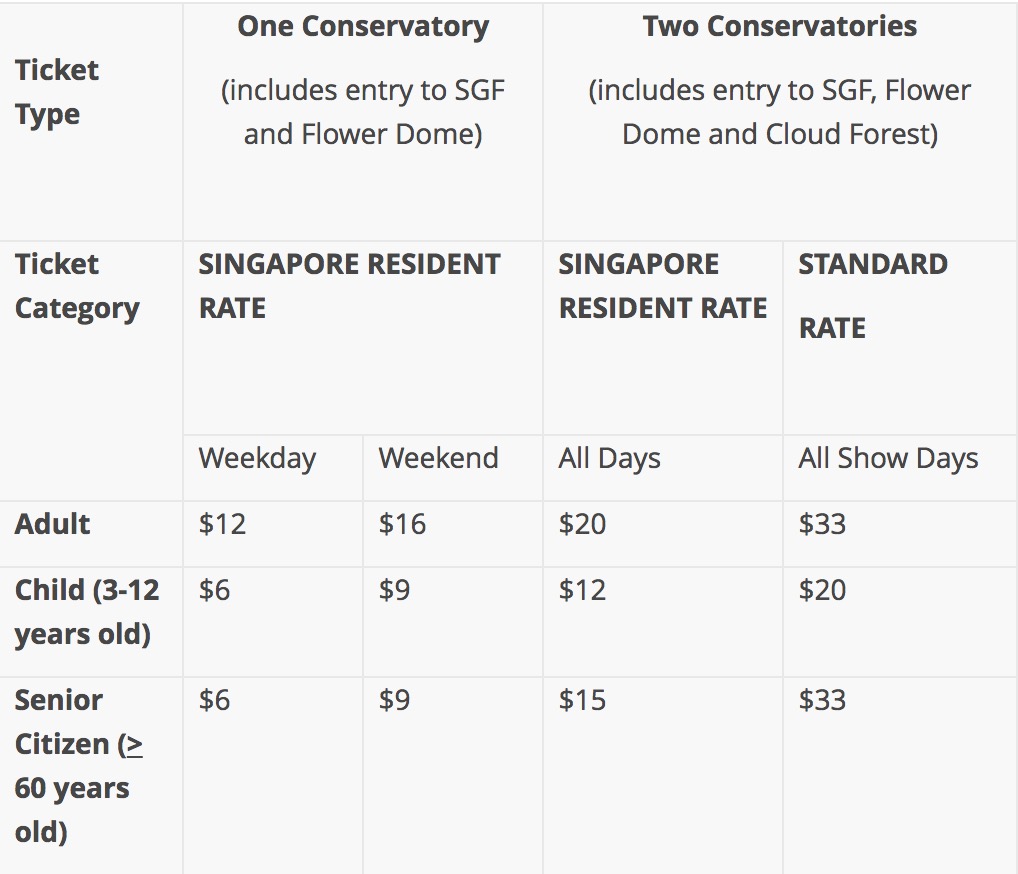Select the "One Conservatory" column heading
The height and width of the screenshot is (874, 1018).
point(363,27)
